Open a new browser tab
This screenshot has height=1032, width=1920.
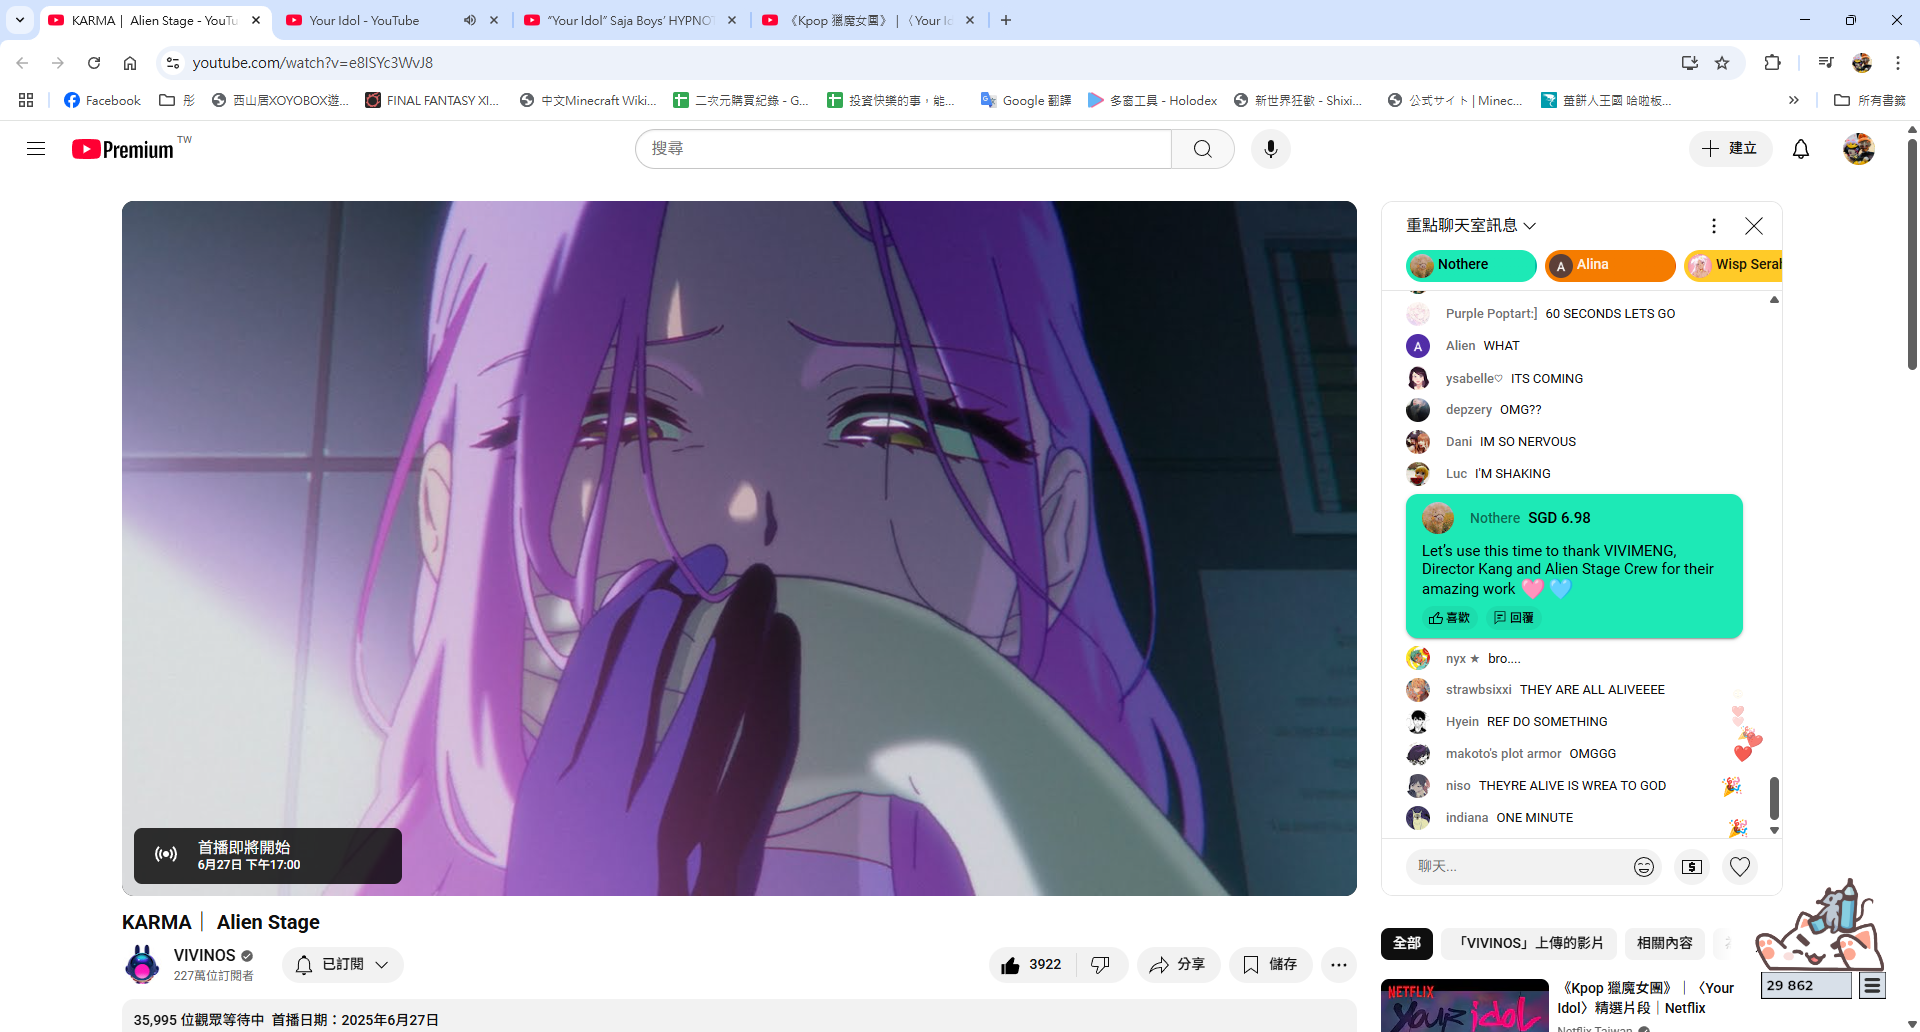pos(1006,20)
